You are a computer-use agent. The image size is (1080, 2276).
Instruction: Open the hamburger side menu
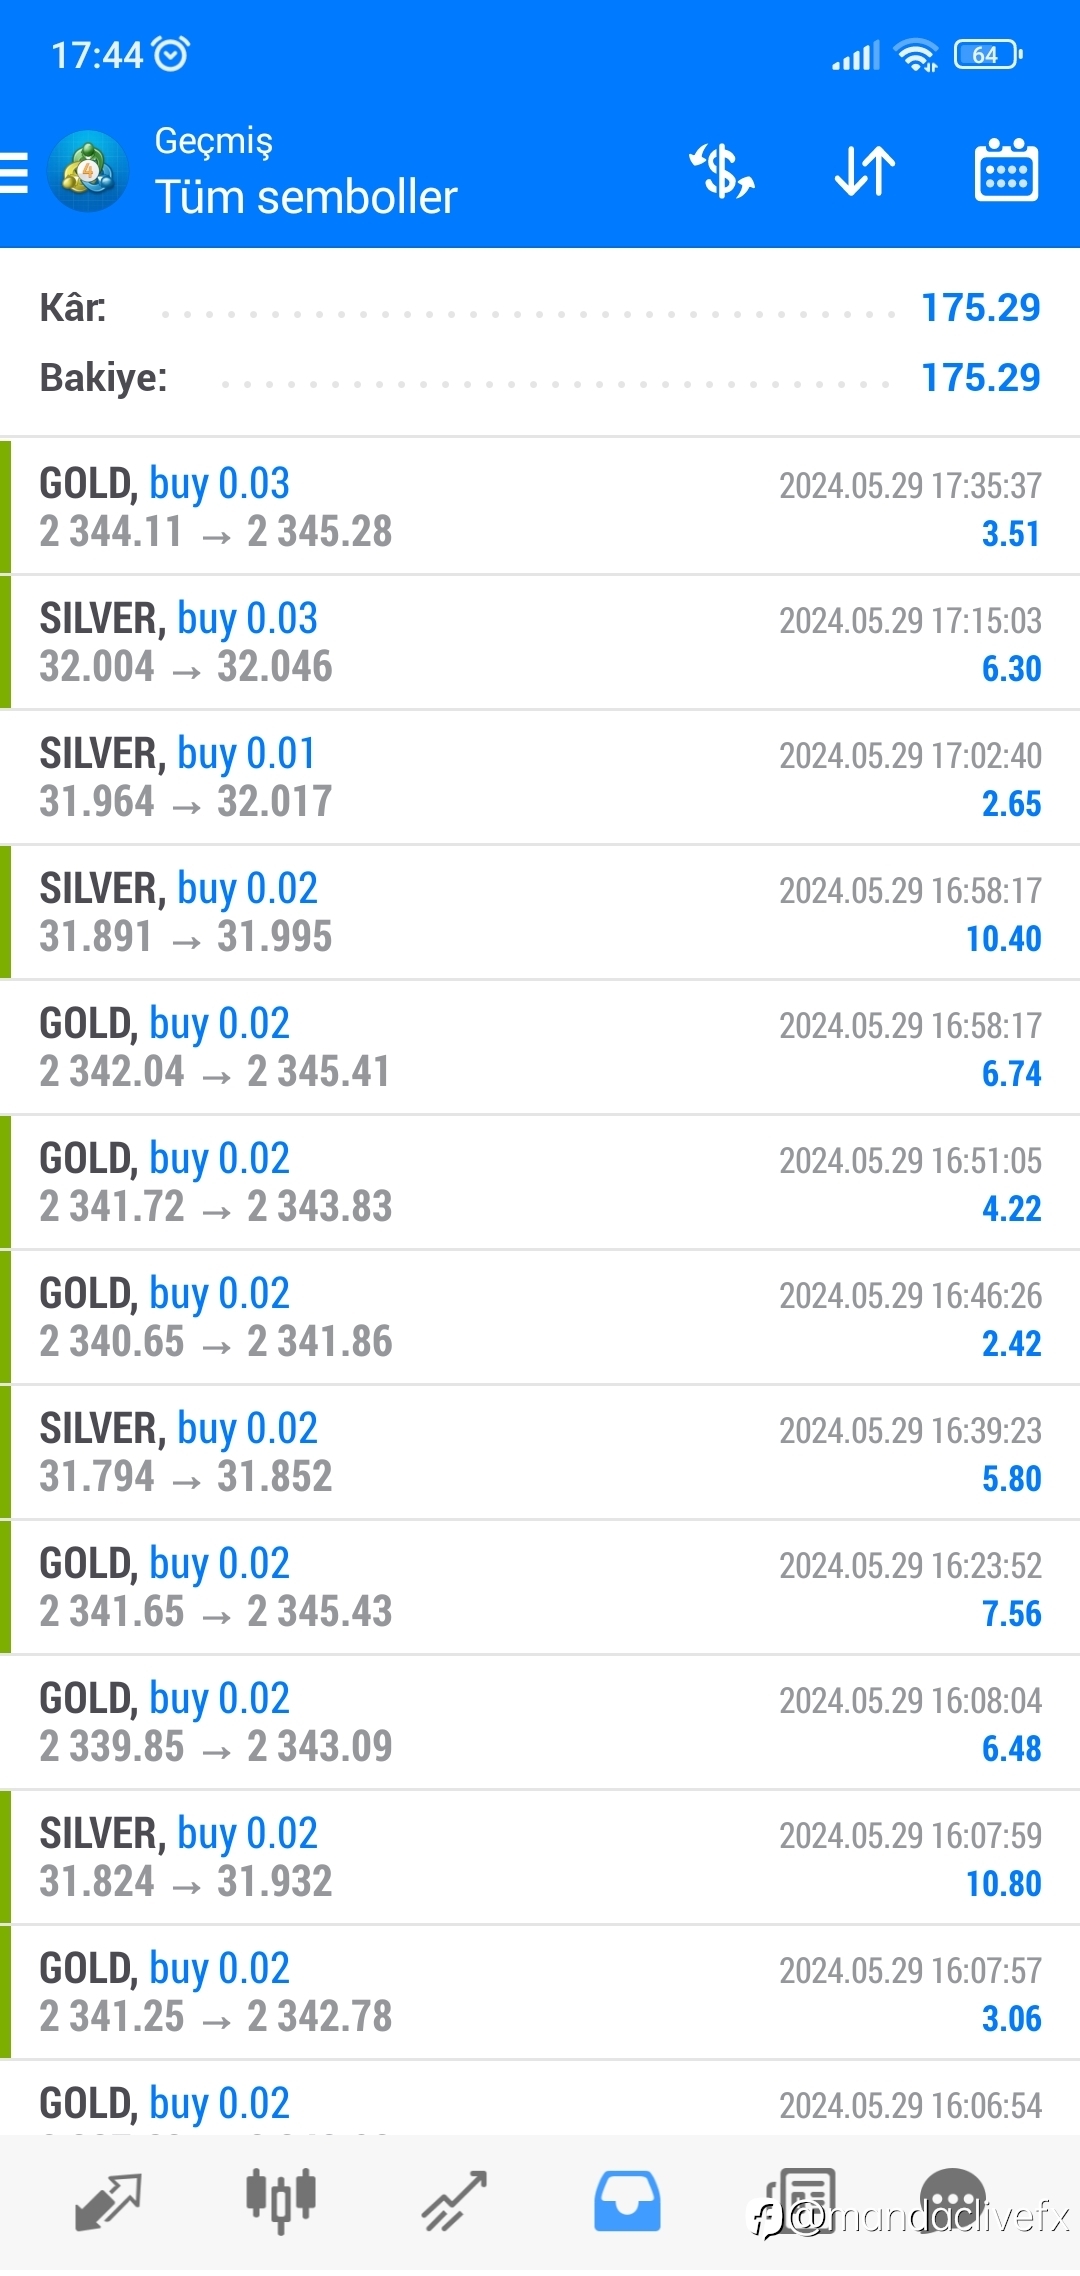coord(14,172)
